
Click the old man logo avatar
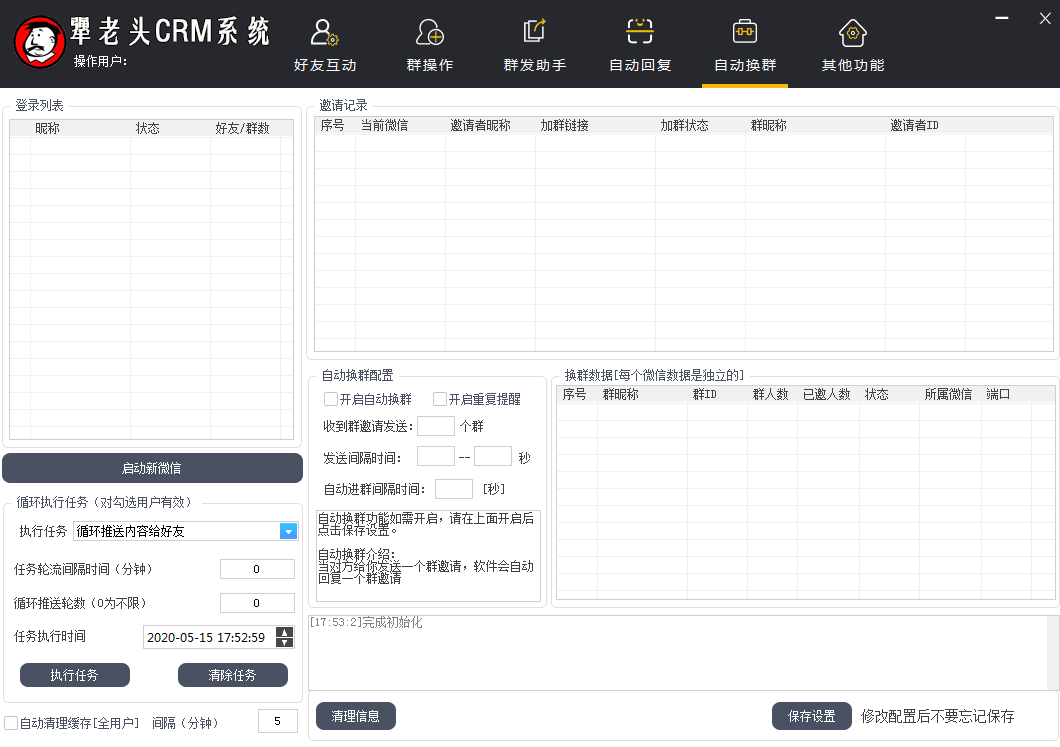39,44
